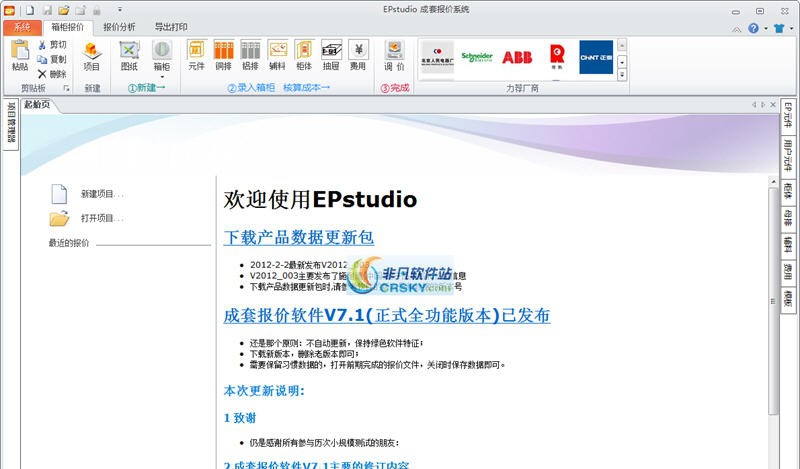Image resolution: width=800 pixels, height=469 pixels.
Task: Open the dropdown arrow beside help icon
Action: tap(766, 29)
